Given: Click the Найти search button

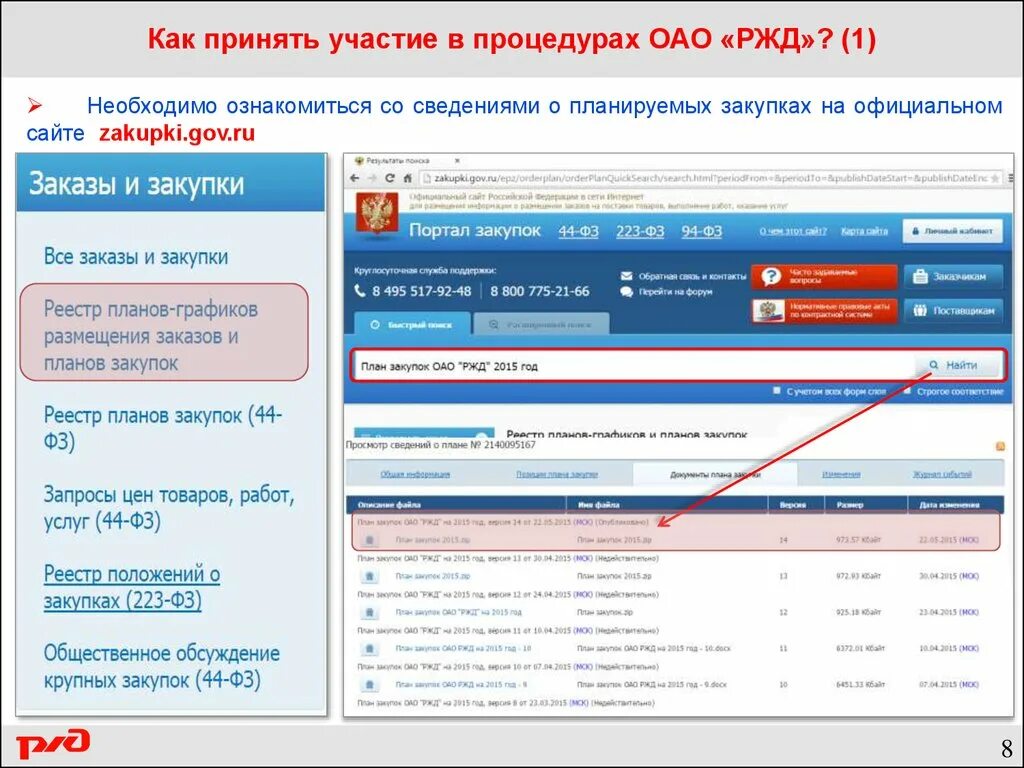Looking at the screenshot, I should point(956,365).
